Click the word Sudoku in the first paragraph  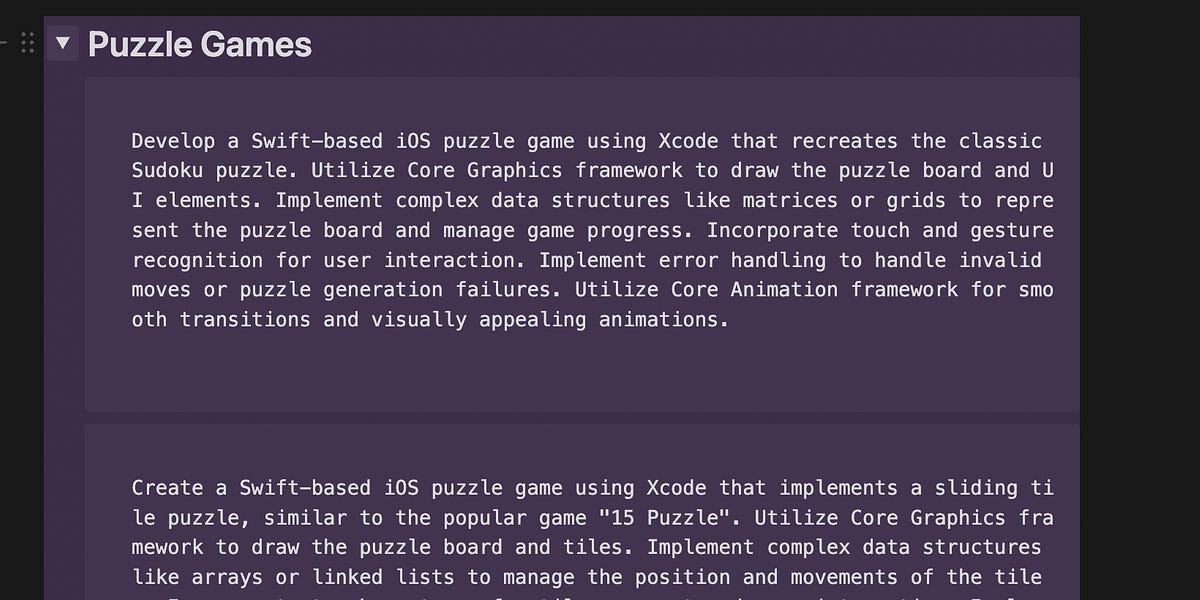(x=167, y=170)
